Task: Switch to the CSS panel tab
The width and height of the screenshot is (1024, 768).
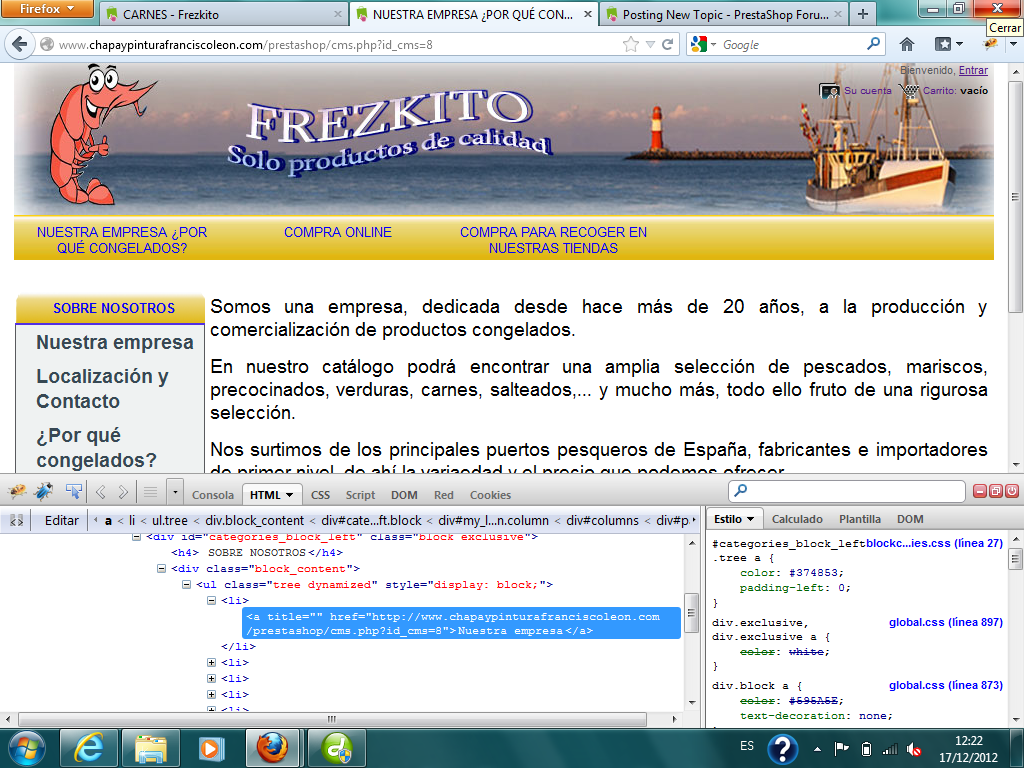Action: (x=320, y=495)
